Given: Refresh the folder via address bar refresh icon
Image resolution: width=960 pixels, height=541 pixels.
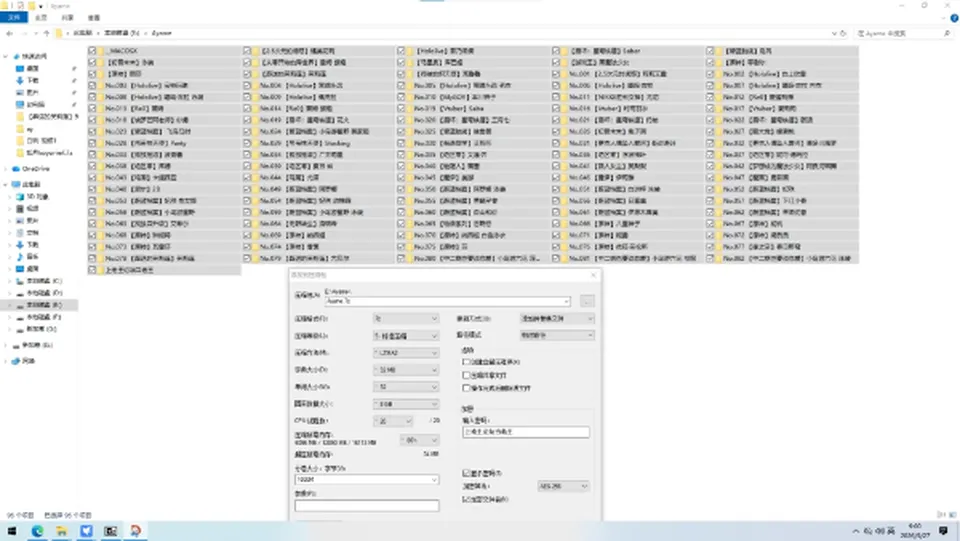Looking at the screenshot, I should point(843,33).
